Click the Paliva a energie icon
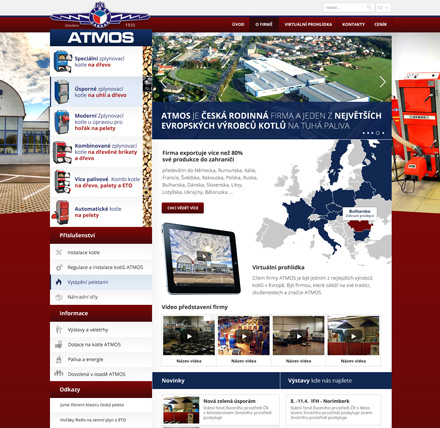 [x=59, y=359]
